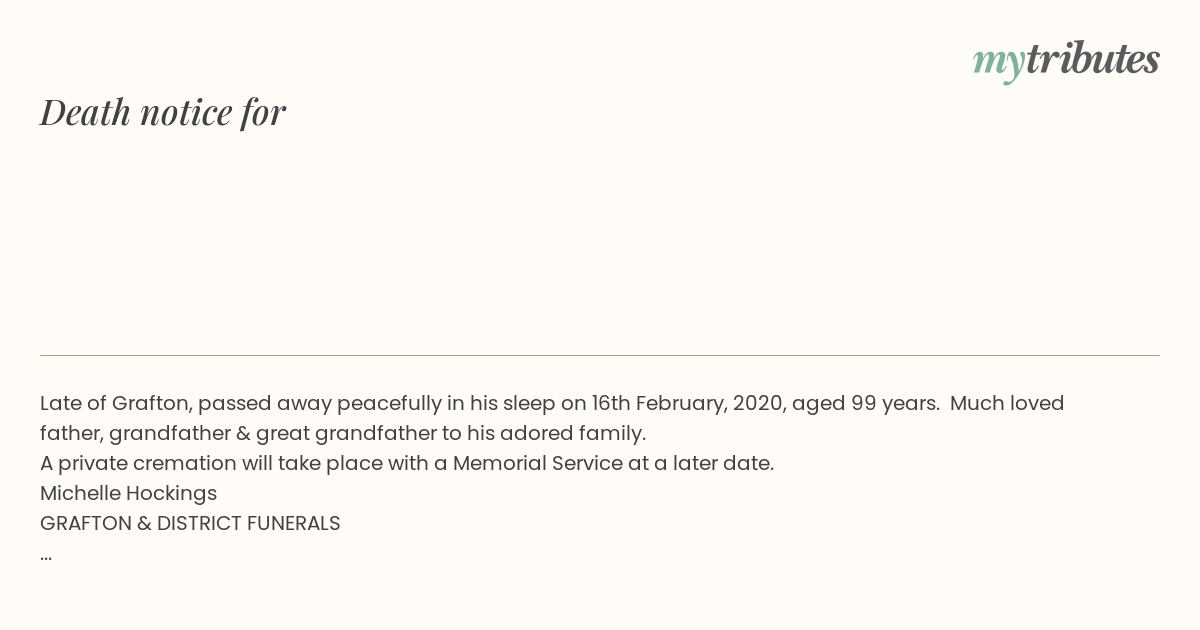1200x630 pixels.
Task: Expand the trailing ellipsis for more text
Action: coord(46,556)
